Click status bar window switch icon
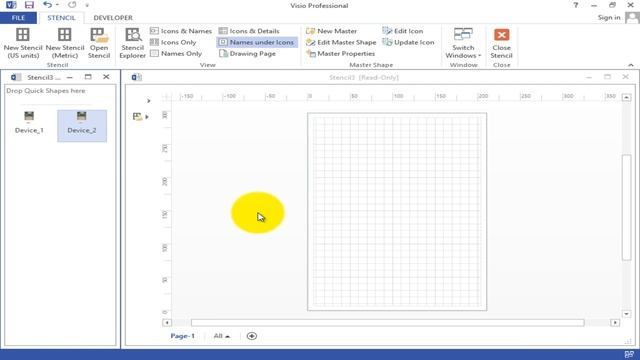 click(629, 354)
